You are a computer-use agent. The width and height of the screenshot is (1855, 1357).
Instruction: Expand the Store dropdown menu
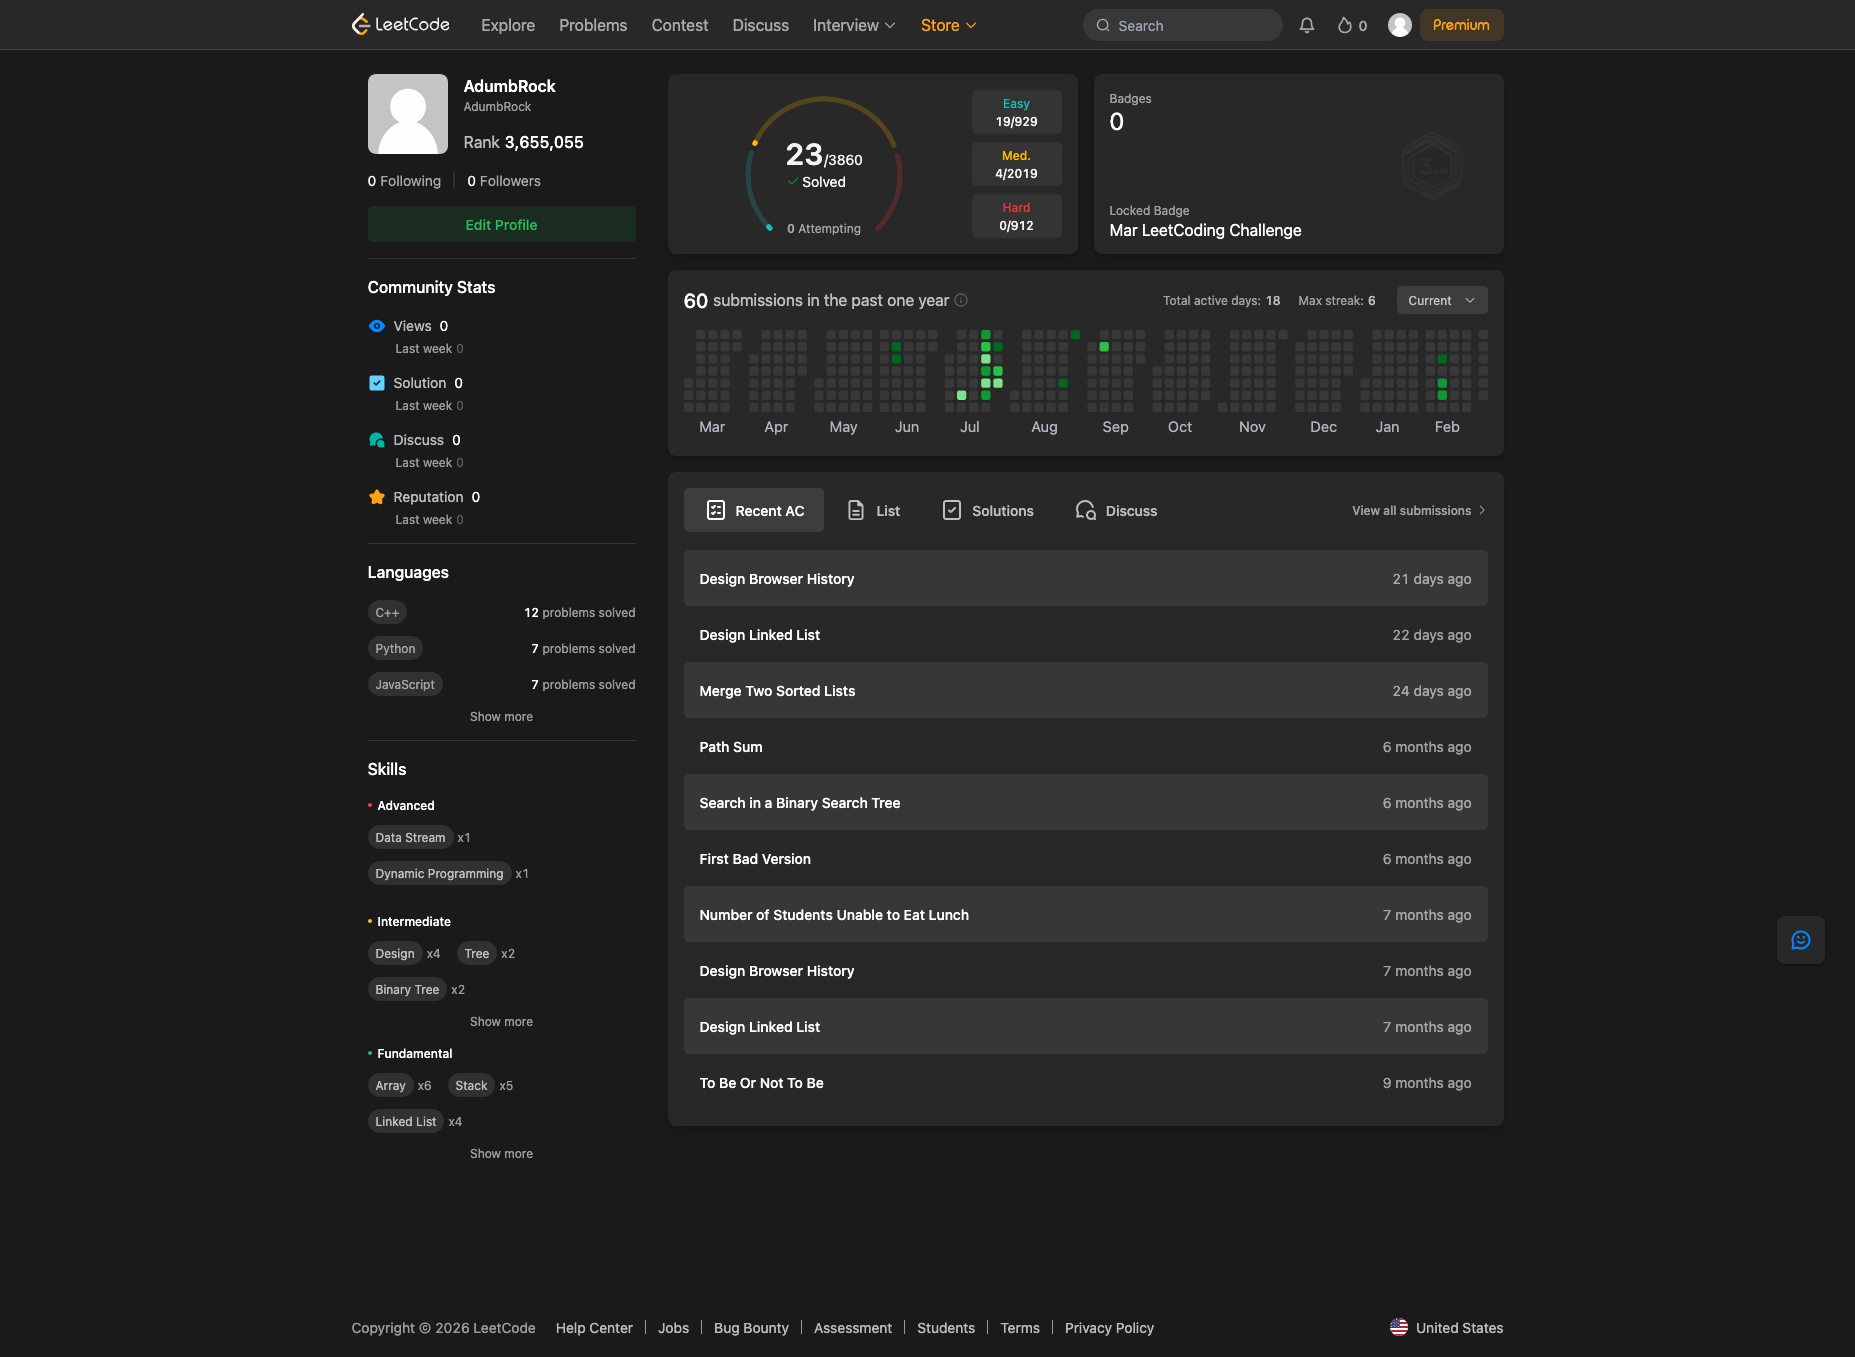[x=948, y=25]
